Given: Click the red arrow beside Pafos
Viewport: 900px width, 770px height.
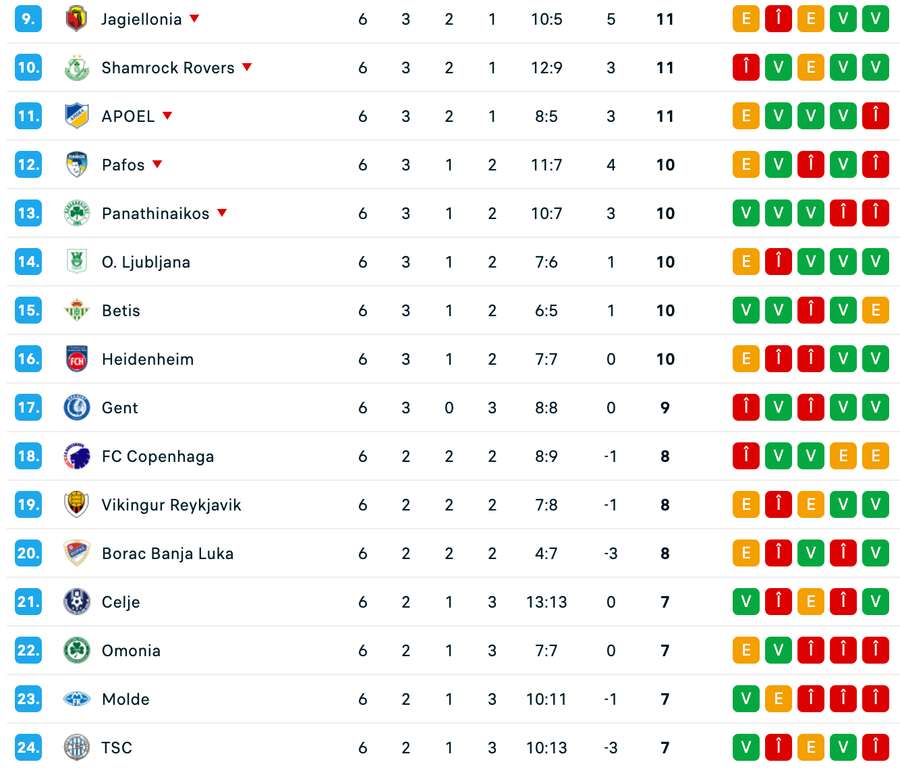Looking at the screenshot, I should (157, 164).
